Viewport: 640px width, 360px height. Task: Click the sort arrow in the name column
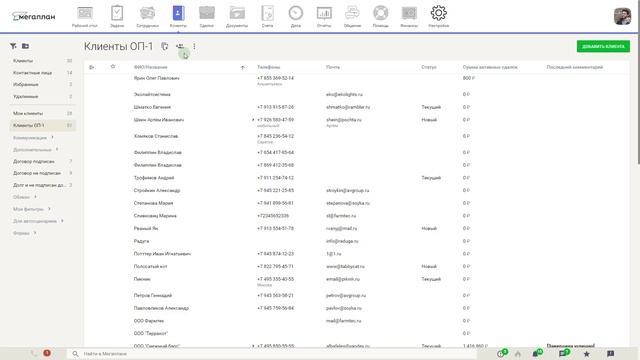click(243, 67)
